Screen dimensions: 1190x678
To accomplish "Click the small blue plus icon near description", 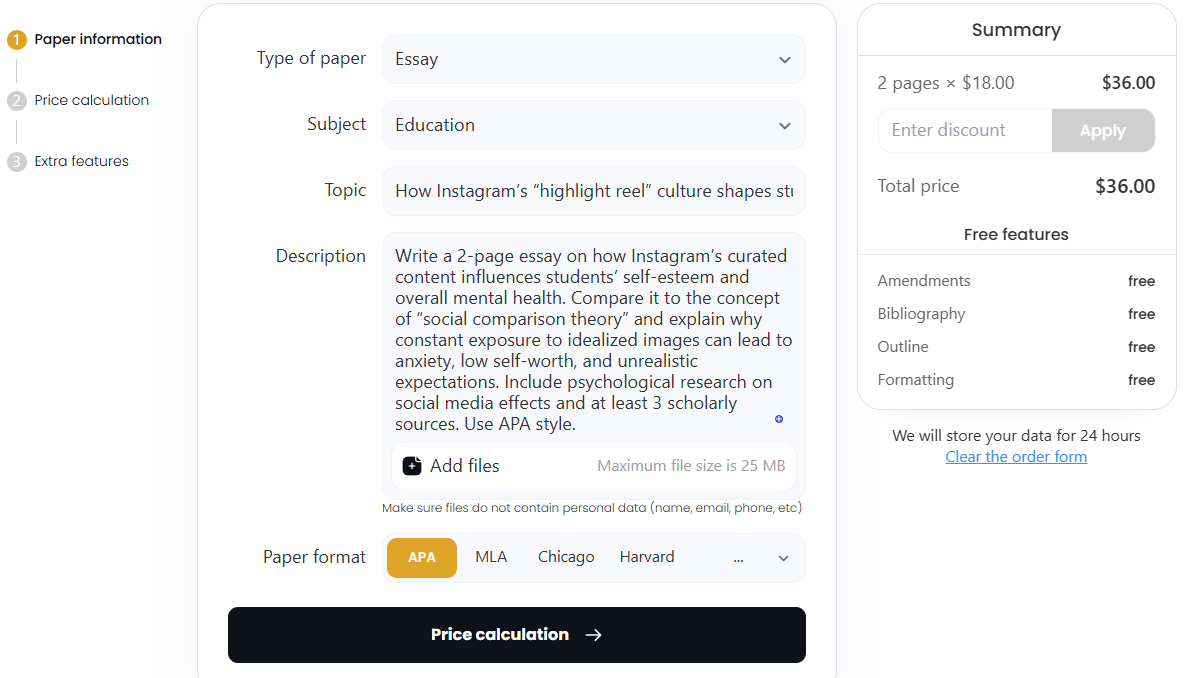I will (x=778, y=419).
